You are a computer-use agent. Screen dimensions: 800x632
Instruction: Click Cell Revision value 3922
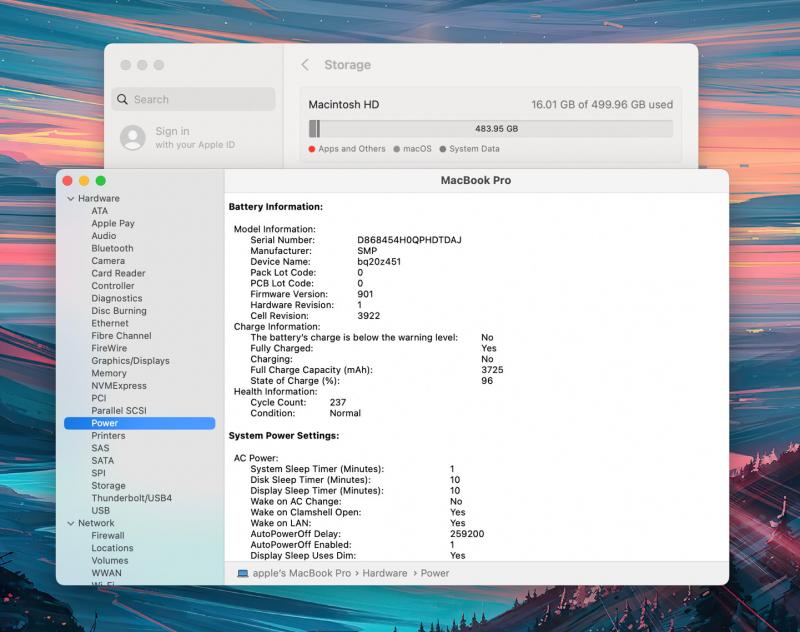pos(368,316)
